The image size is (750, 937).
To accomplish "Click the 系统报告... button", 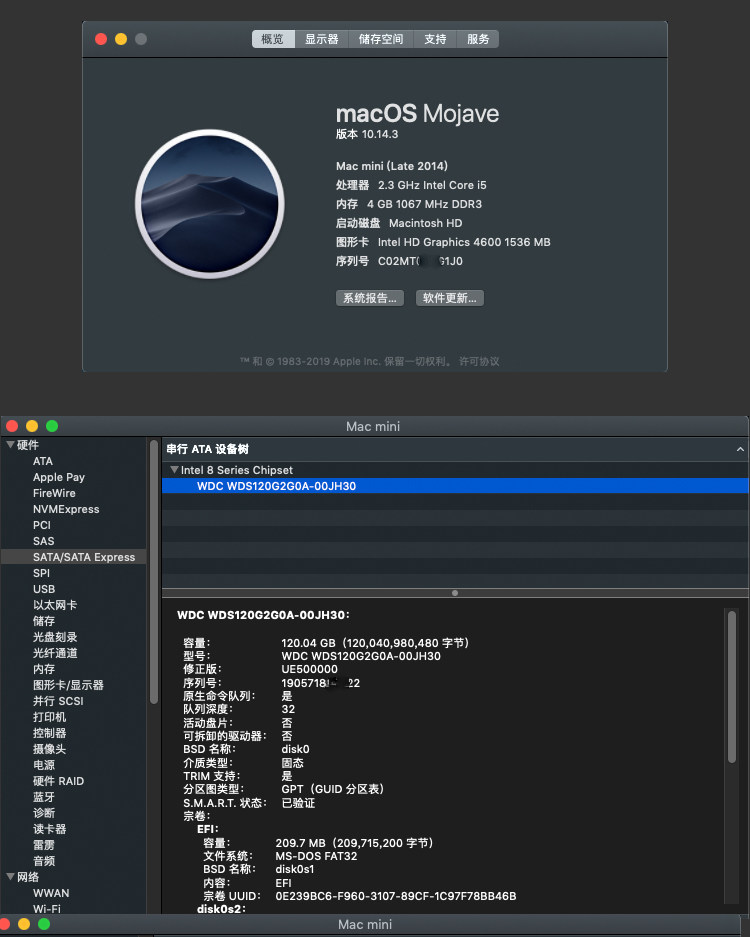I will 370,298.
